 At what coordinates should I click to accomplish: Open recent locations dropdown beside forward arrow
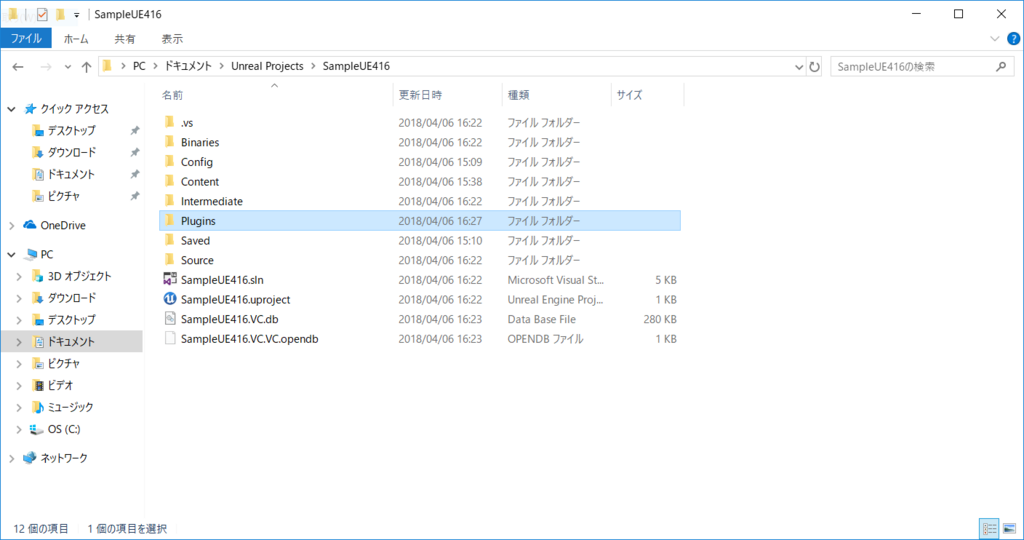68,67
